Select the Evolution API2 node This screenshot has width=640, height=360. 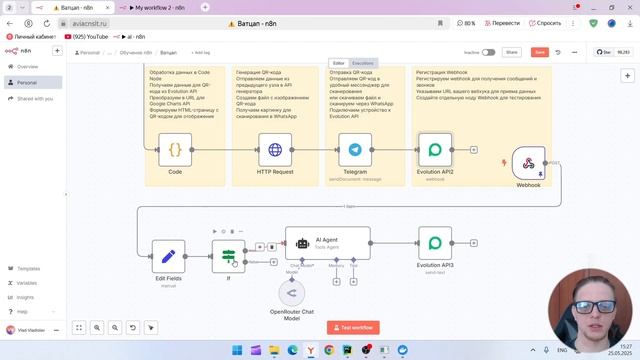[x=435, y=150]
